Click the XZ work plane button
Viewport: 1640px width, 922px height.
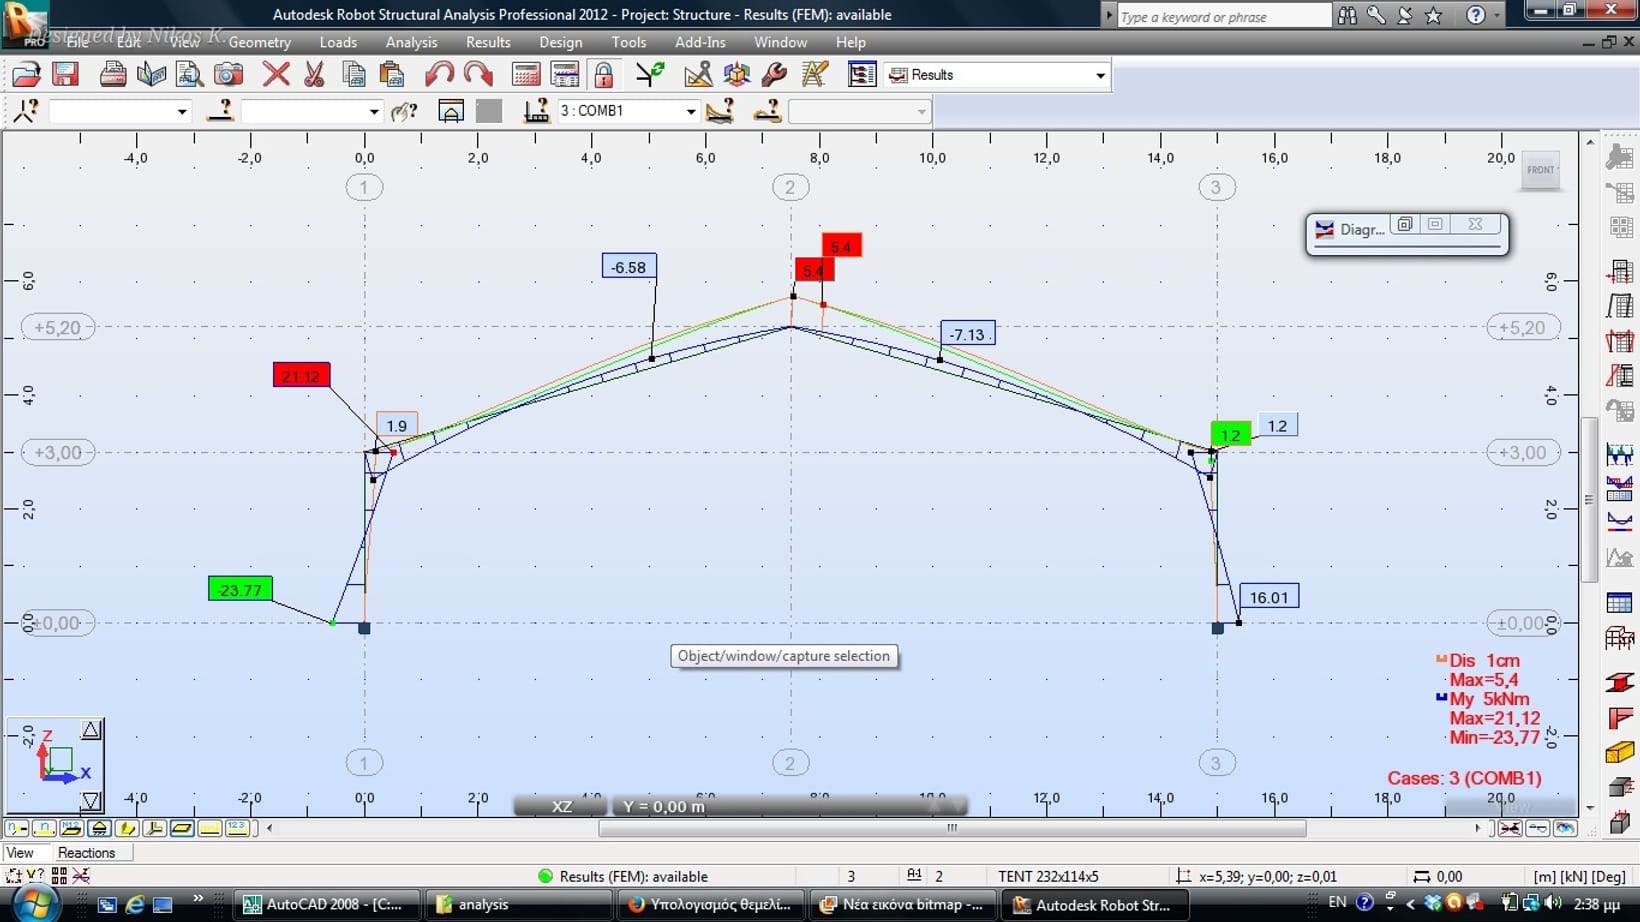[561, 806]
